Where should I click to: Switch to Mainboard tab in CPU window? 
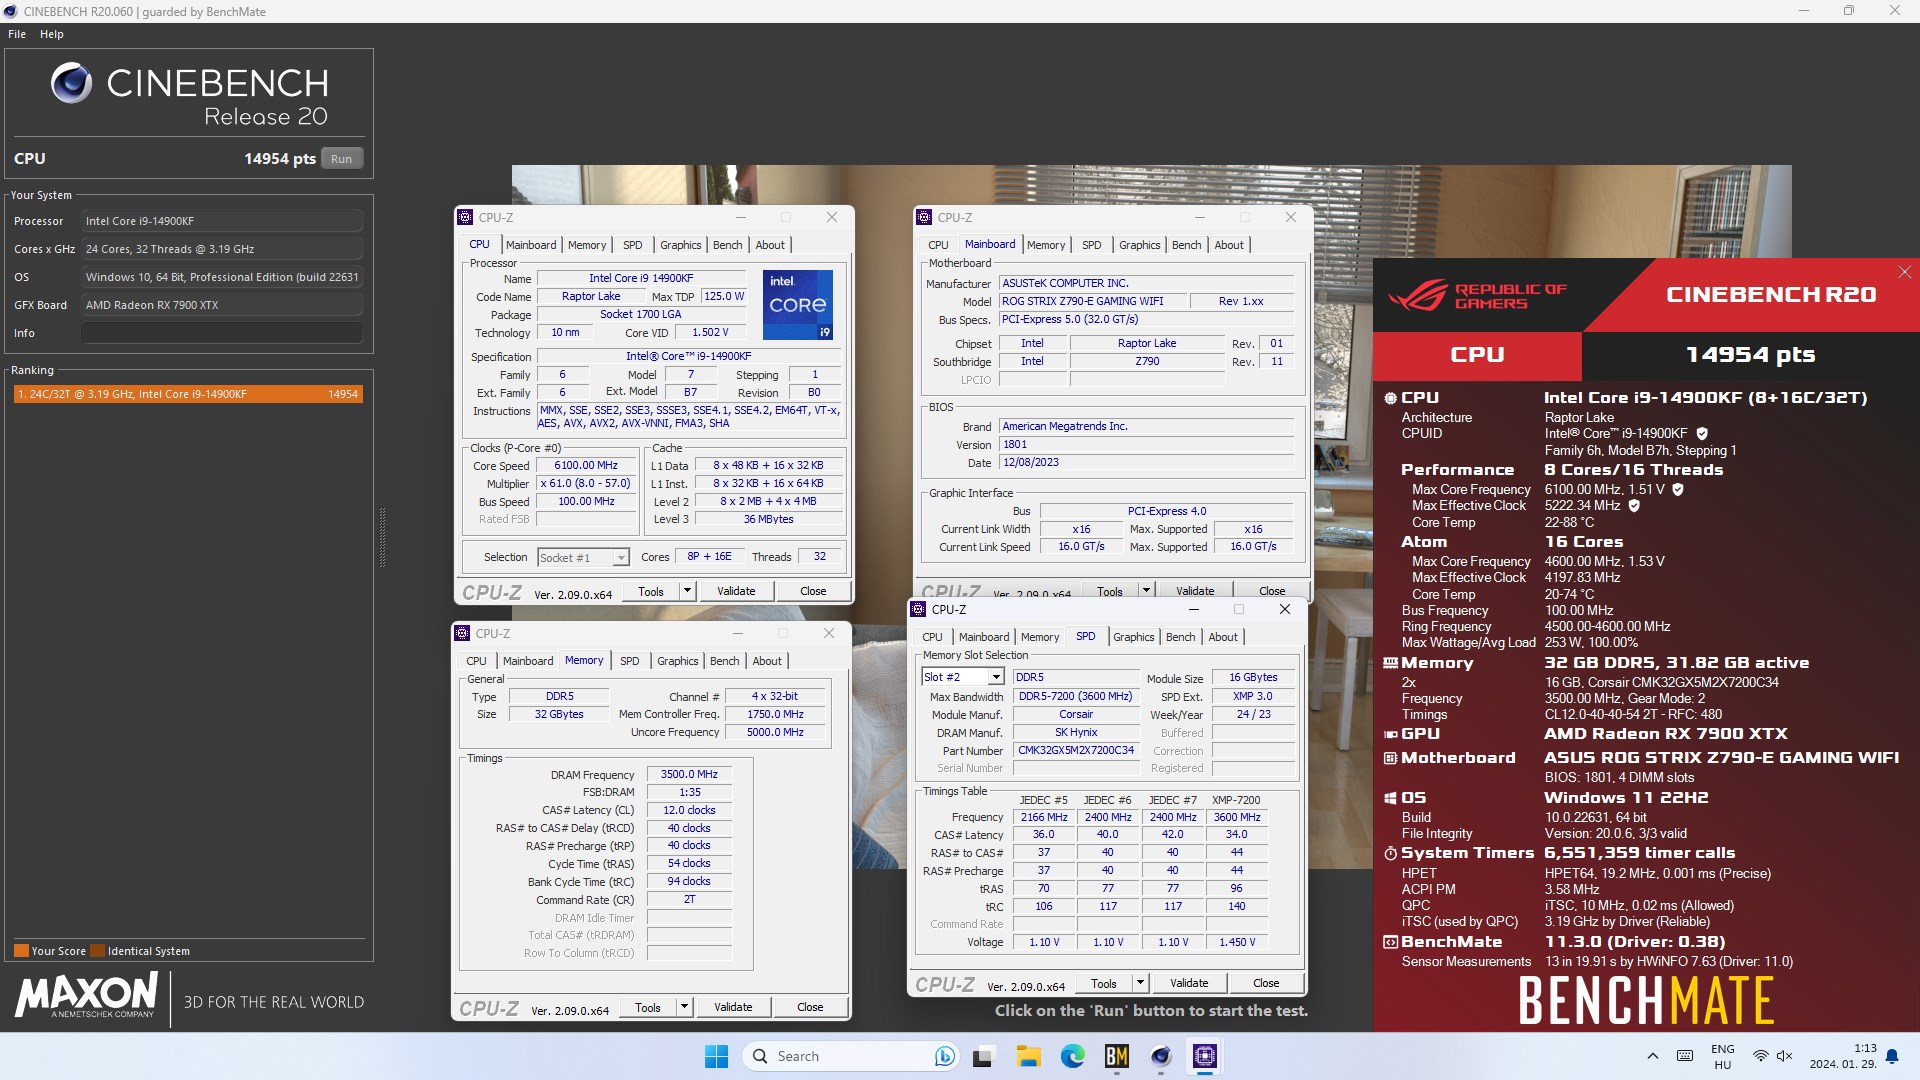coord(531,245)
